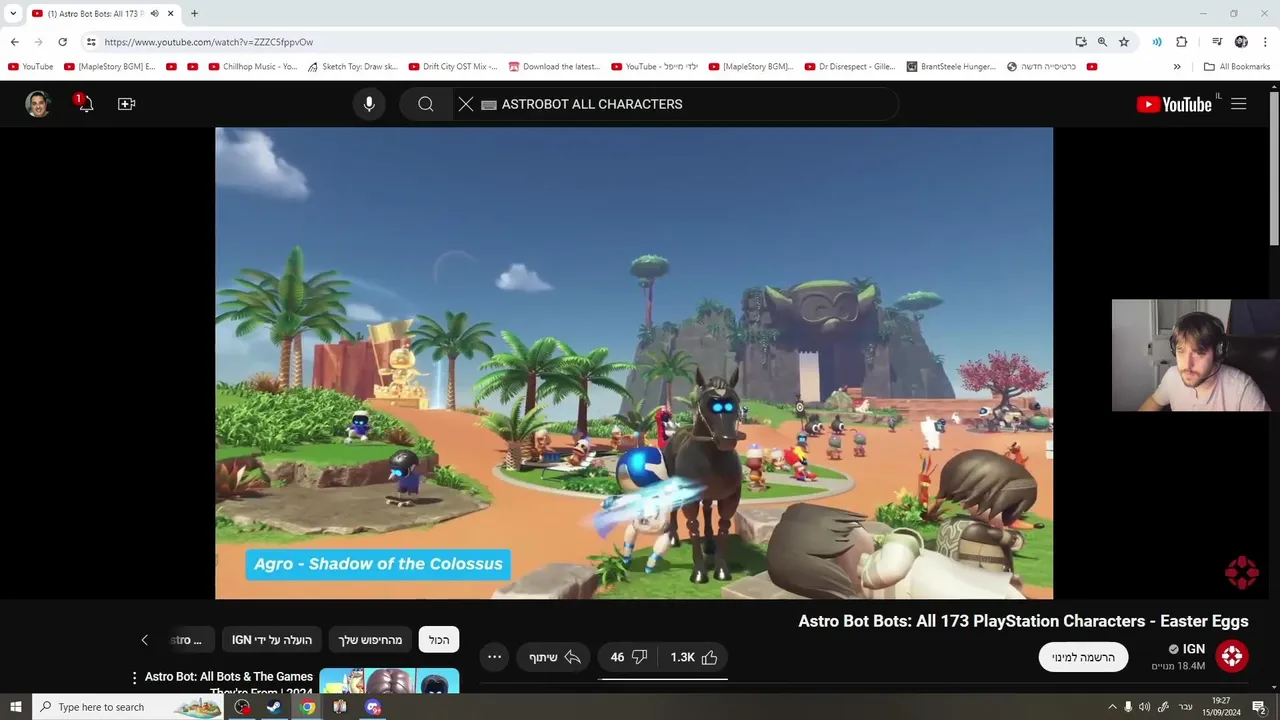Switch to Chrome in the taskbar
Image resolution: width=1280 pixels, height=720 pixels.
307,707
